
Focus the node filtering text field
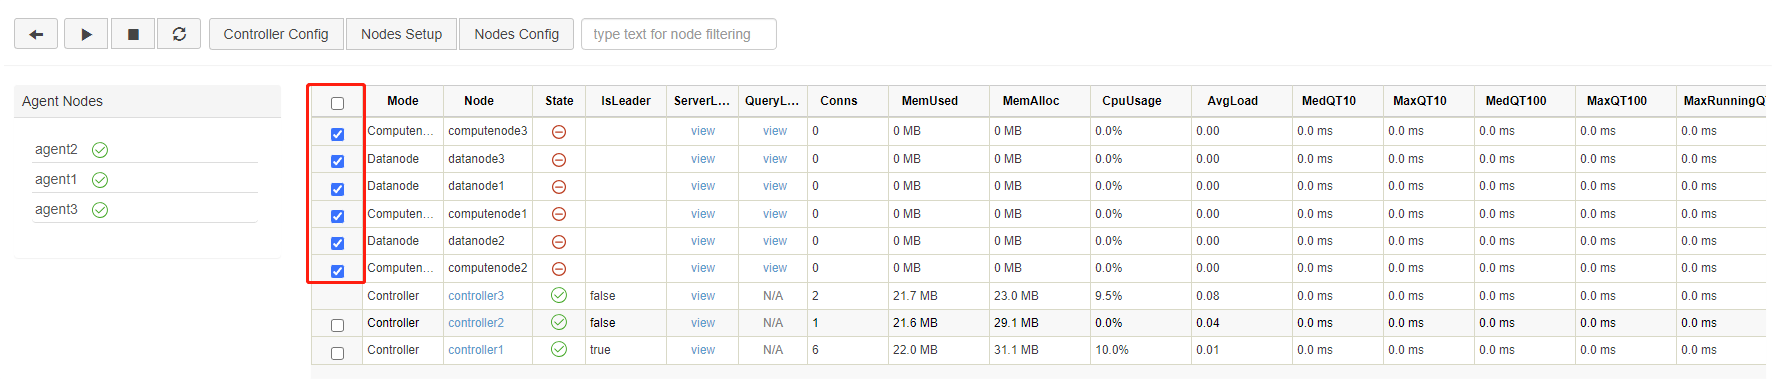point(679,34)
